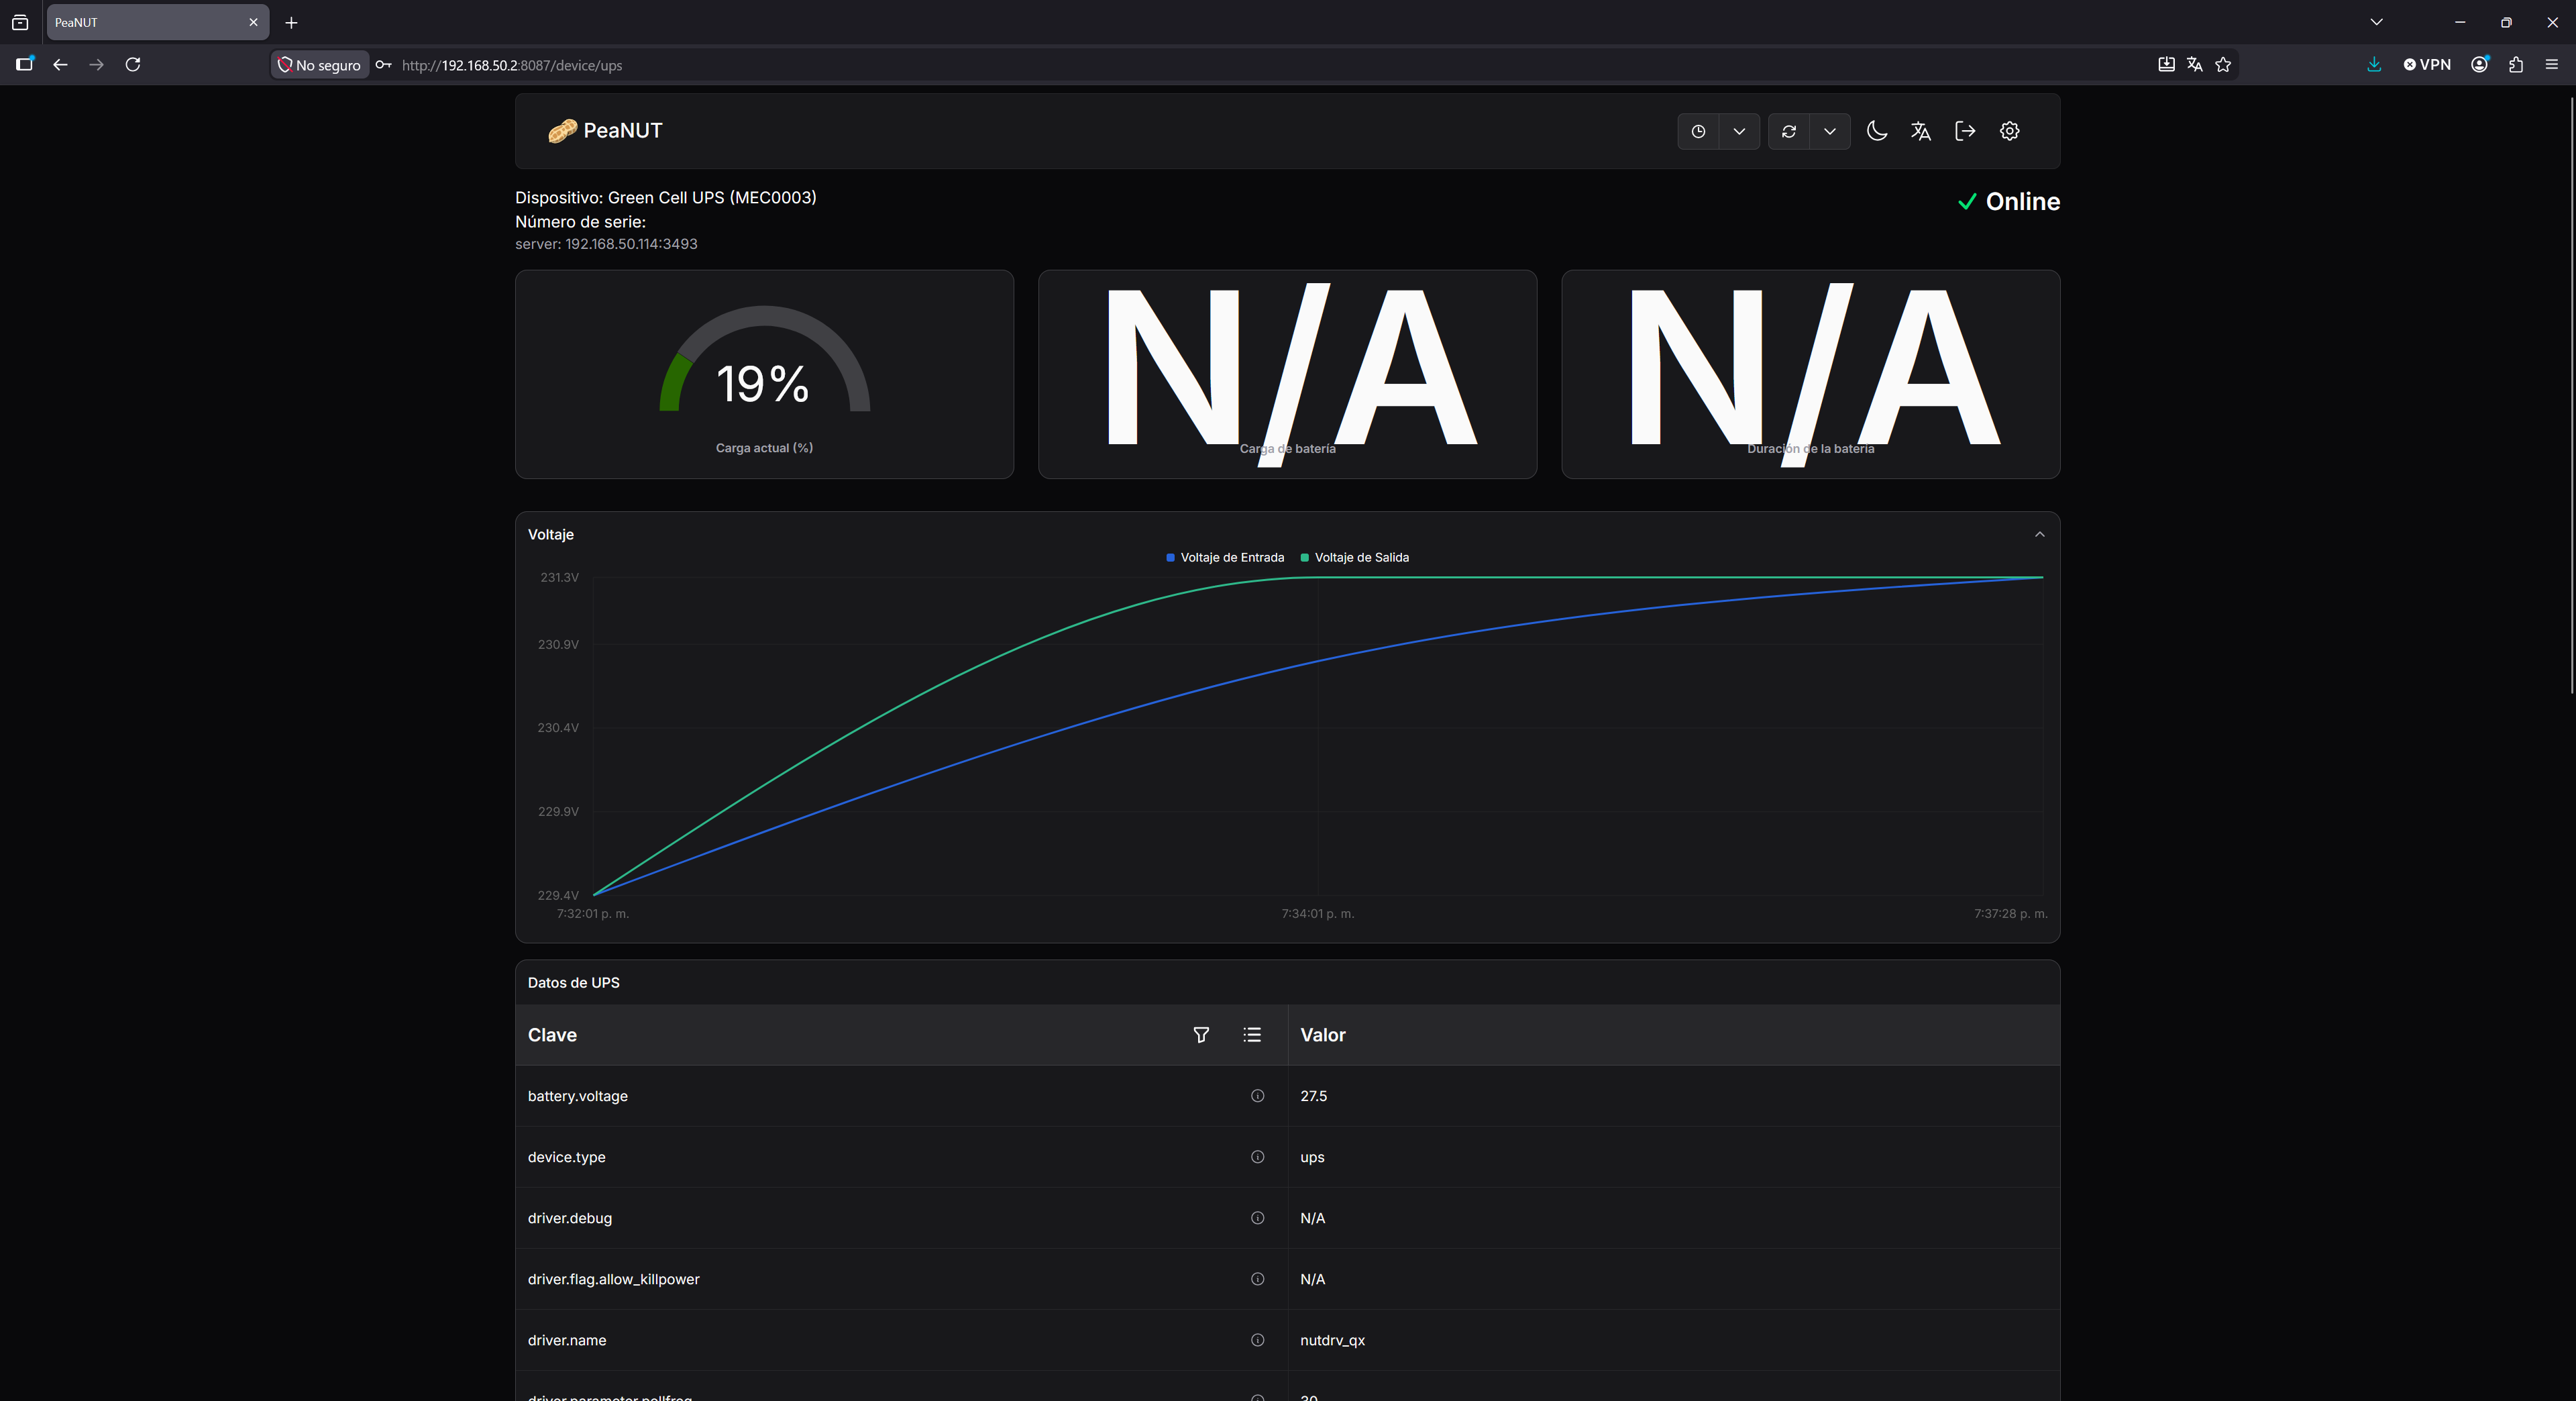
Task: Open the PeaNUT home logo
Action: point(605,131)
